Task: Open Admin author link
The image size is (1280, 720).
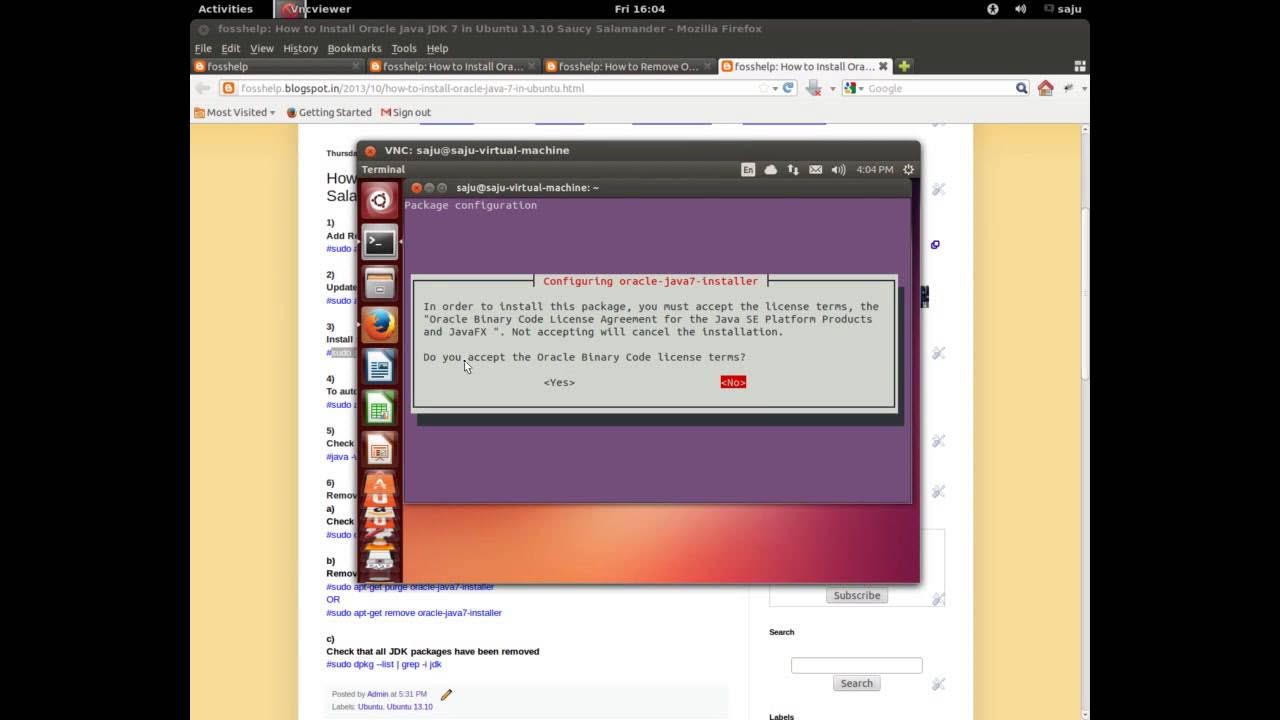Action: click(377, 694)
